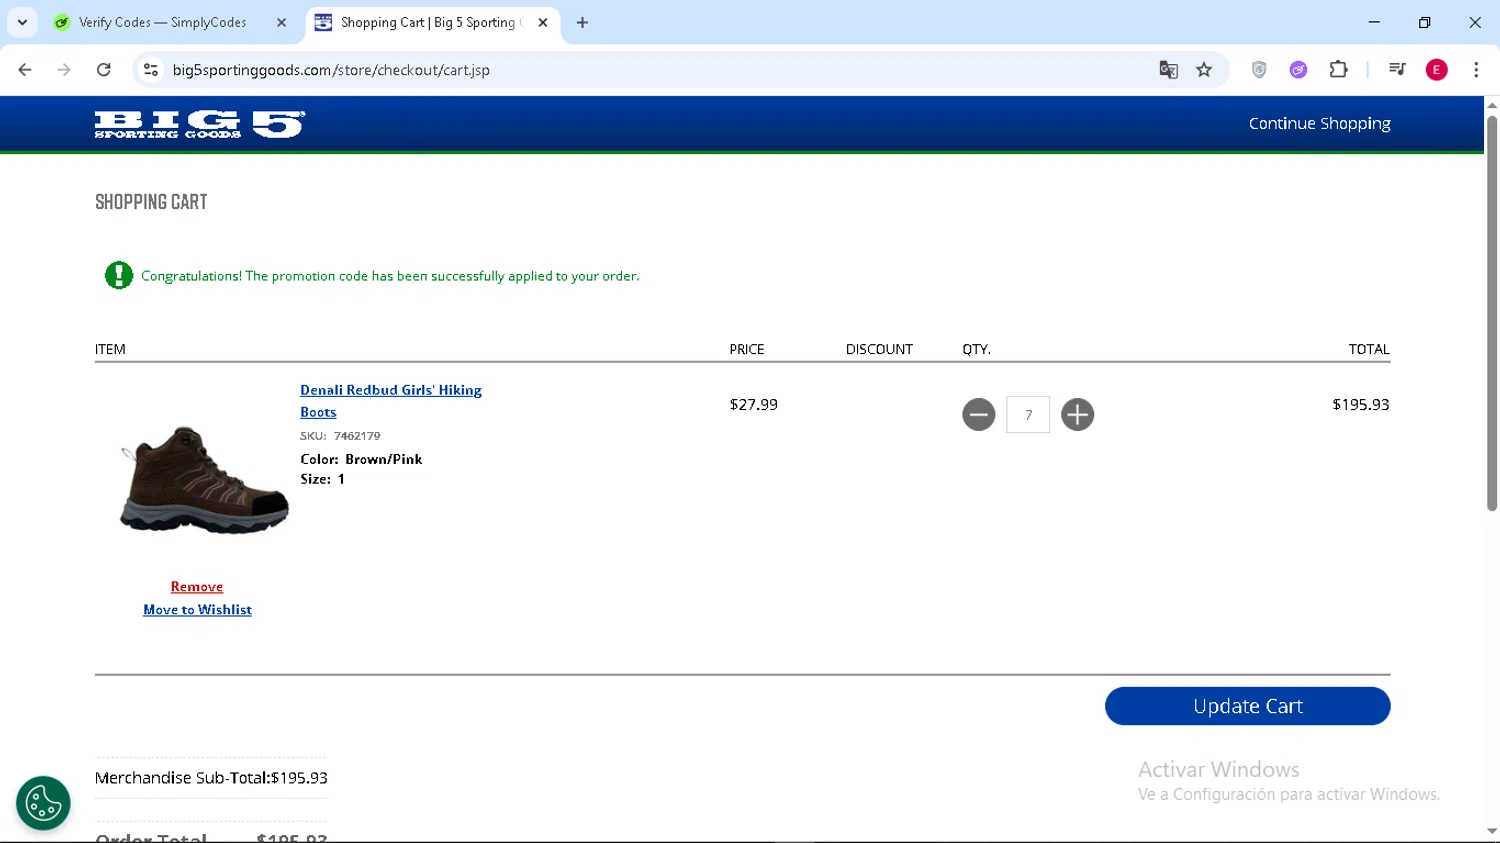Close the Verify Codes tab
The height and width of the screenshot is (843, 1500).
click(281, 22)
